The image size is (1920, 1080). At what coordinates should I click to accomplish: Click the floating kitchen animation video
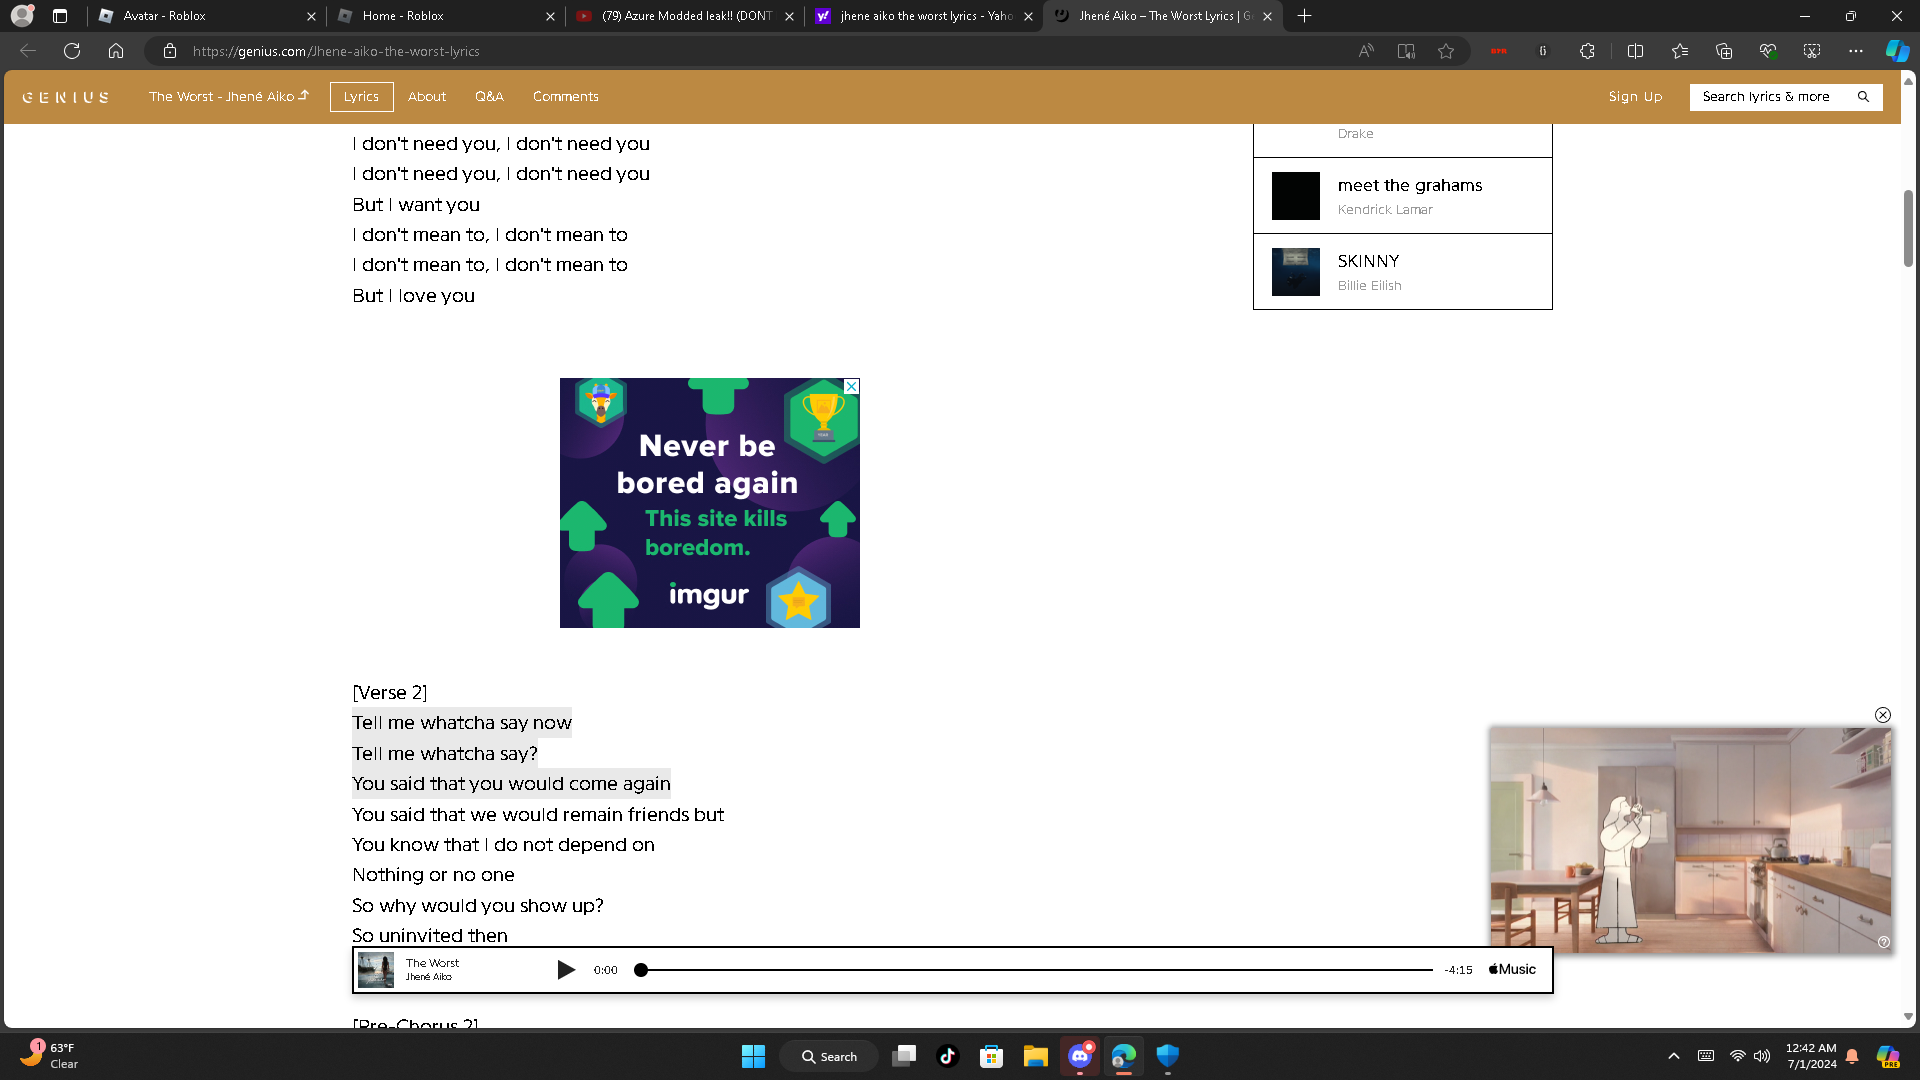click(x=1690, y=838)
